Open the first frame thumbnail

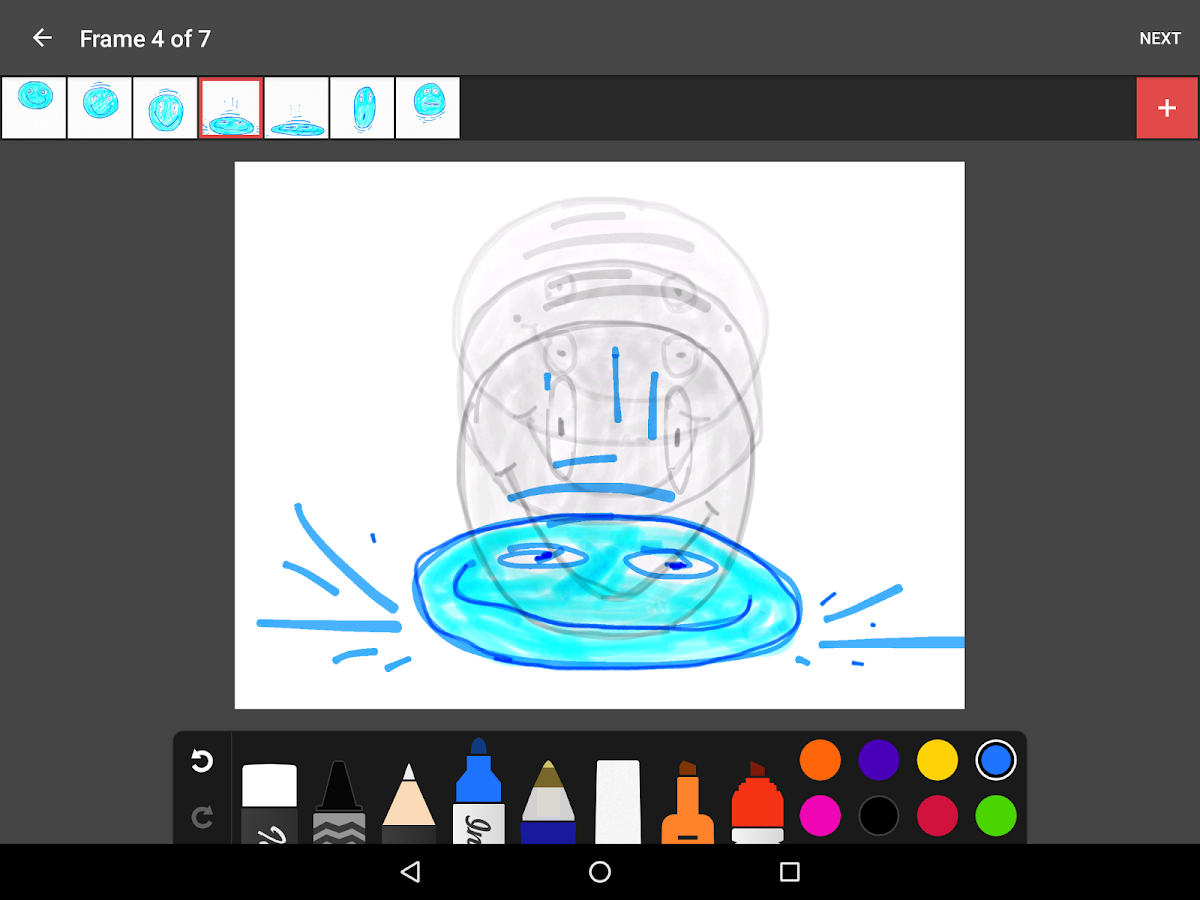(x=34, y=108)
